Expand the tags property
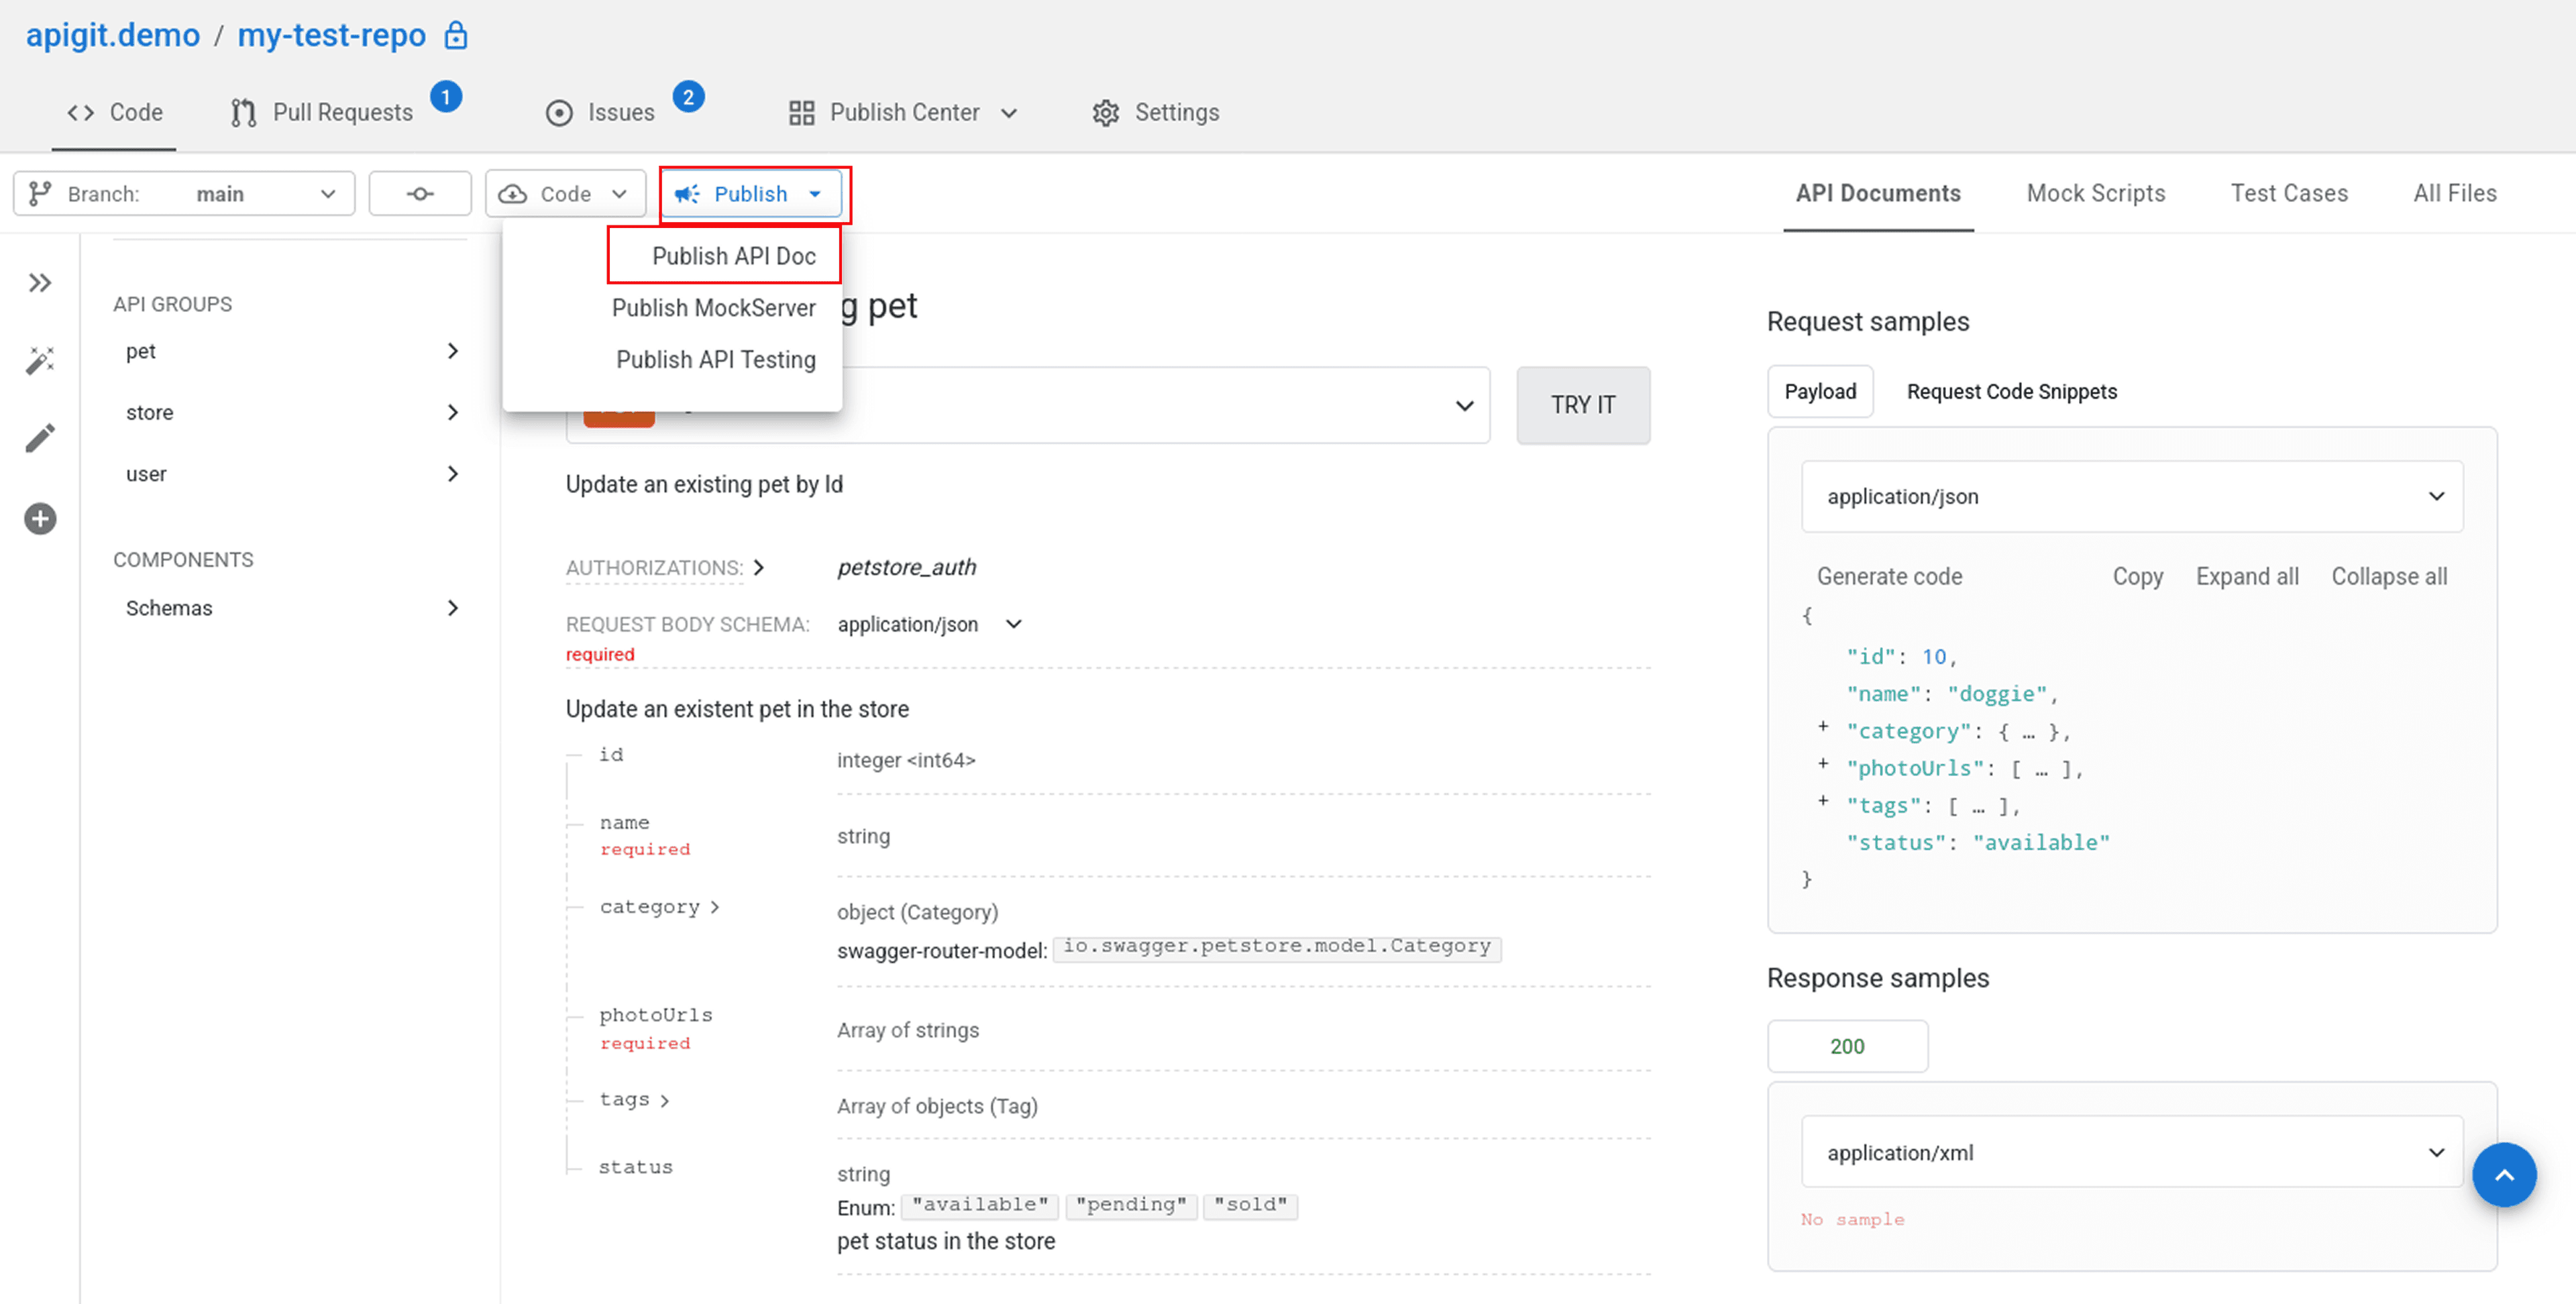This screenshot has width=2576, height=1304. [634, 1100]
